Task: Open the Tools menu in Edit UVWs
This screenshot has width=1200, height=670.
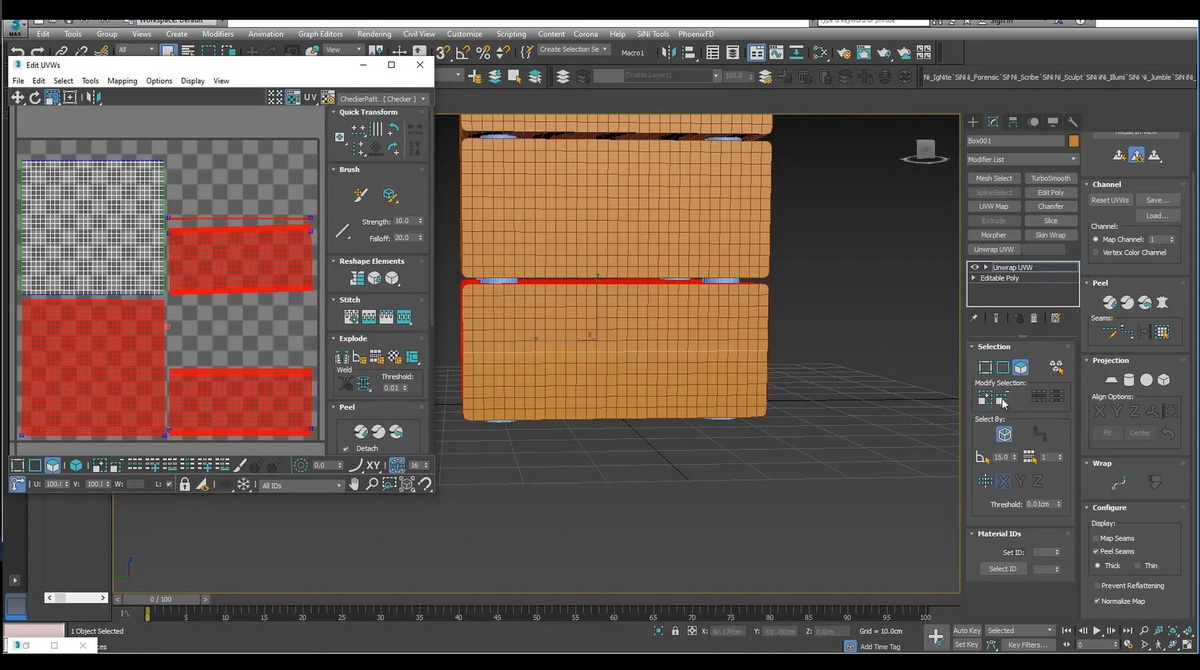Action: (x=90, y=81)
